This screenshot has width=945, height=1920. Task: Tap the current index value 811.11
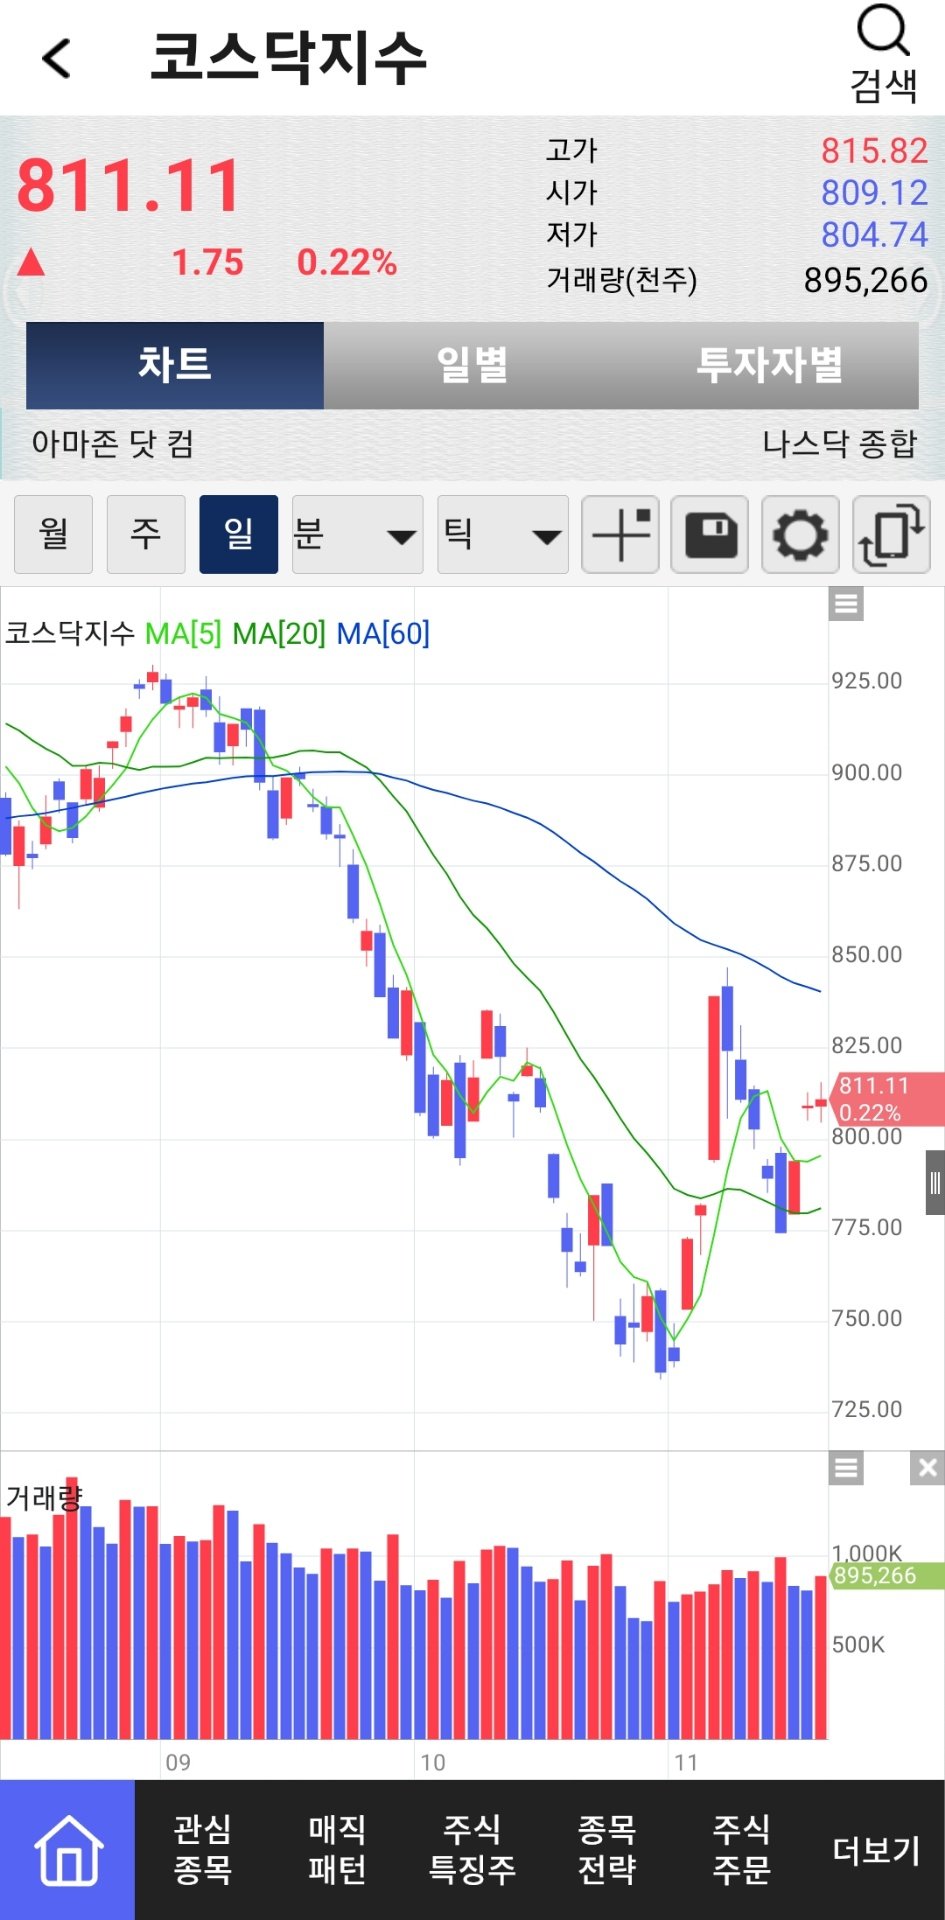click(x=128, y=186)
